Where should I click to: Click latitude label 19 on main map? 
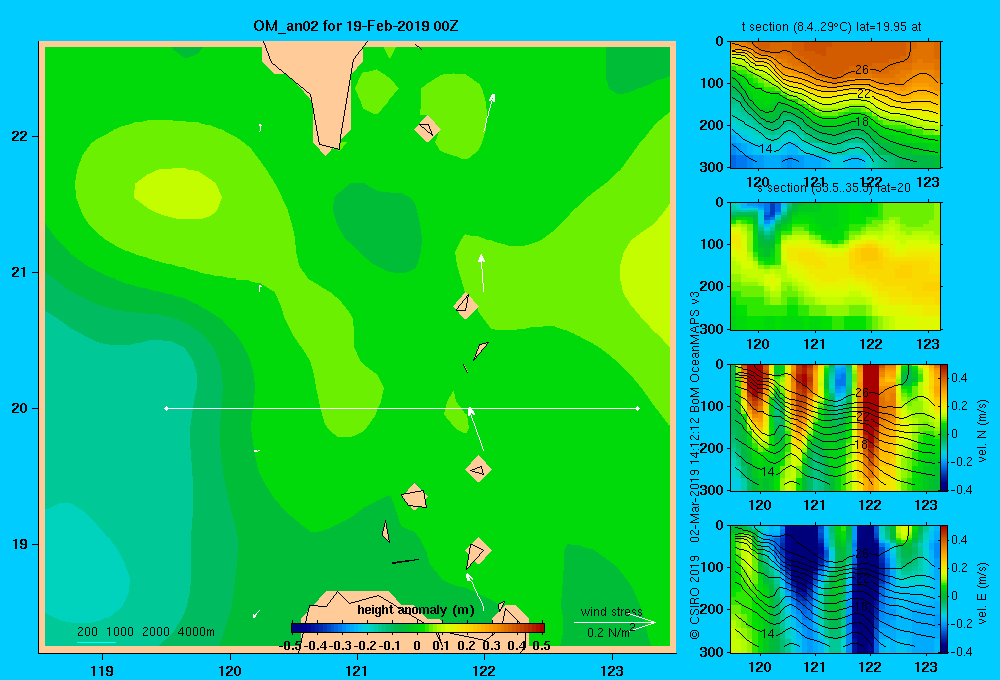[x=20, y=544]
